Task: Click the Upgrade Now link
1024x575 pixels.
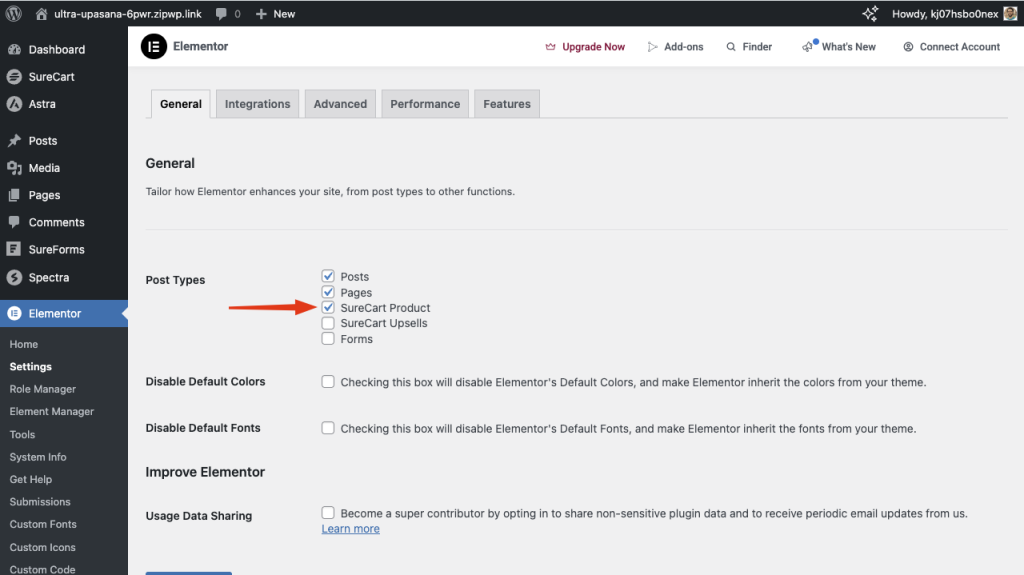Action: click(x=585, y=47)
